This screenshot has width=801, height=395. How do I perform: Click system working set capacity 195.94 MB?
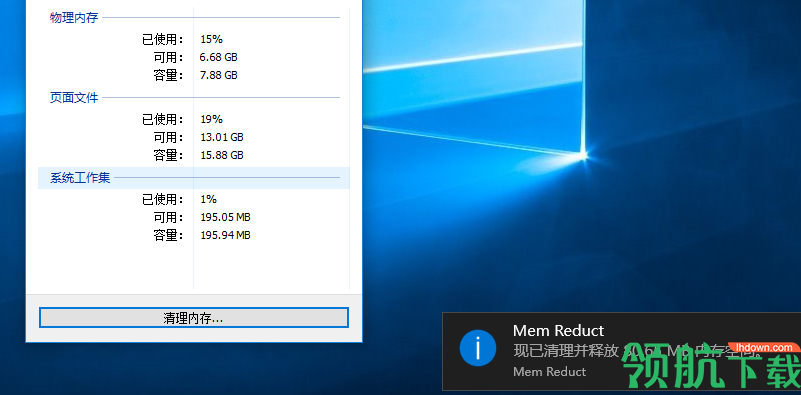coord(225,235)
